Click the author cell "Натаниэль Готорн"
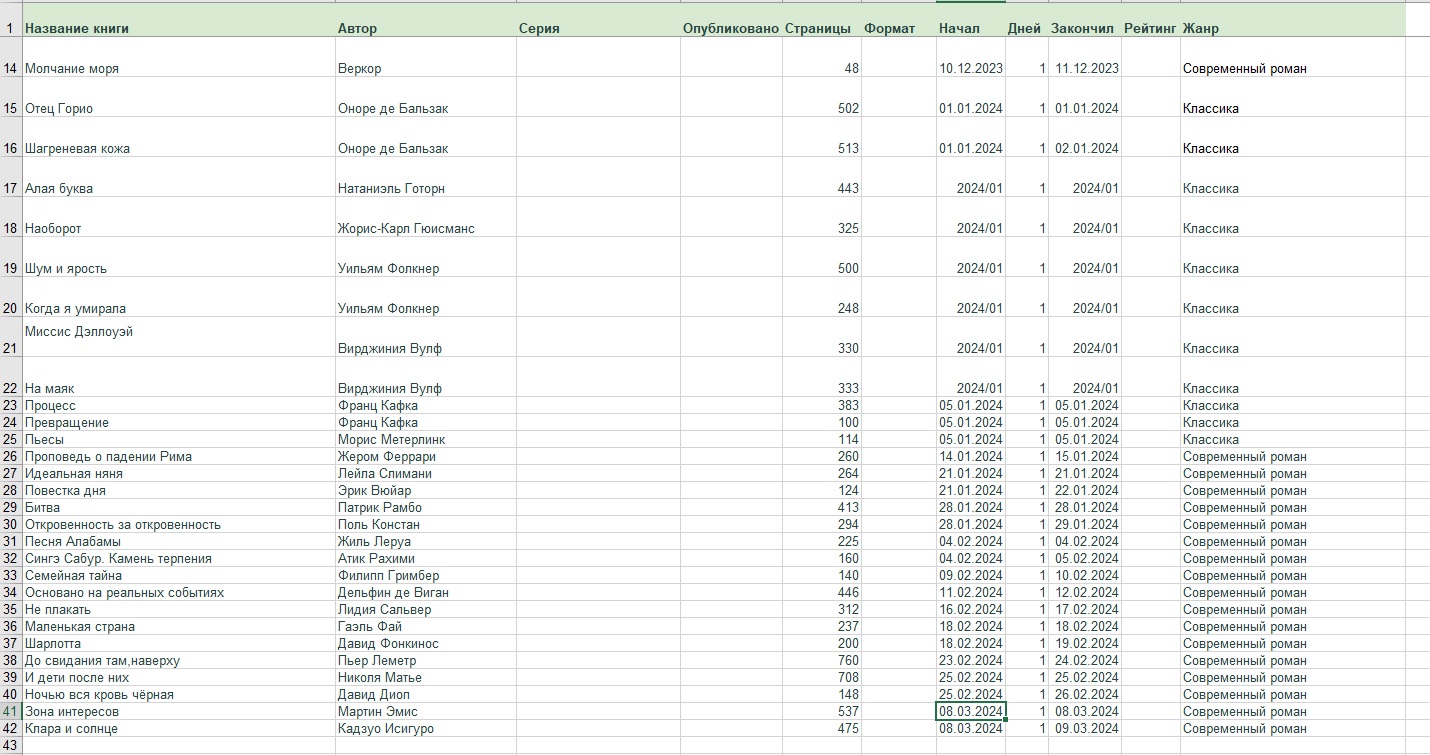Image resolution: width=1430 pixels, height=755 pixels. tap(425, 177)
